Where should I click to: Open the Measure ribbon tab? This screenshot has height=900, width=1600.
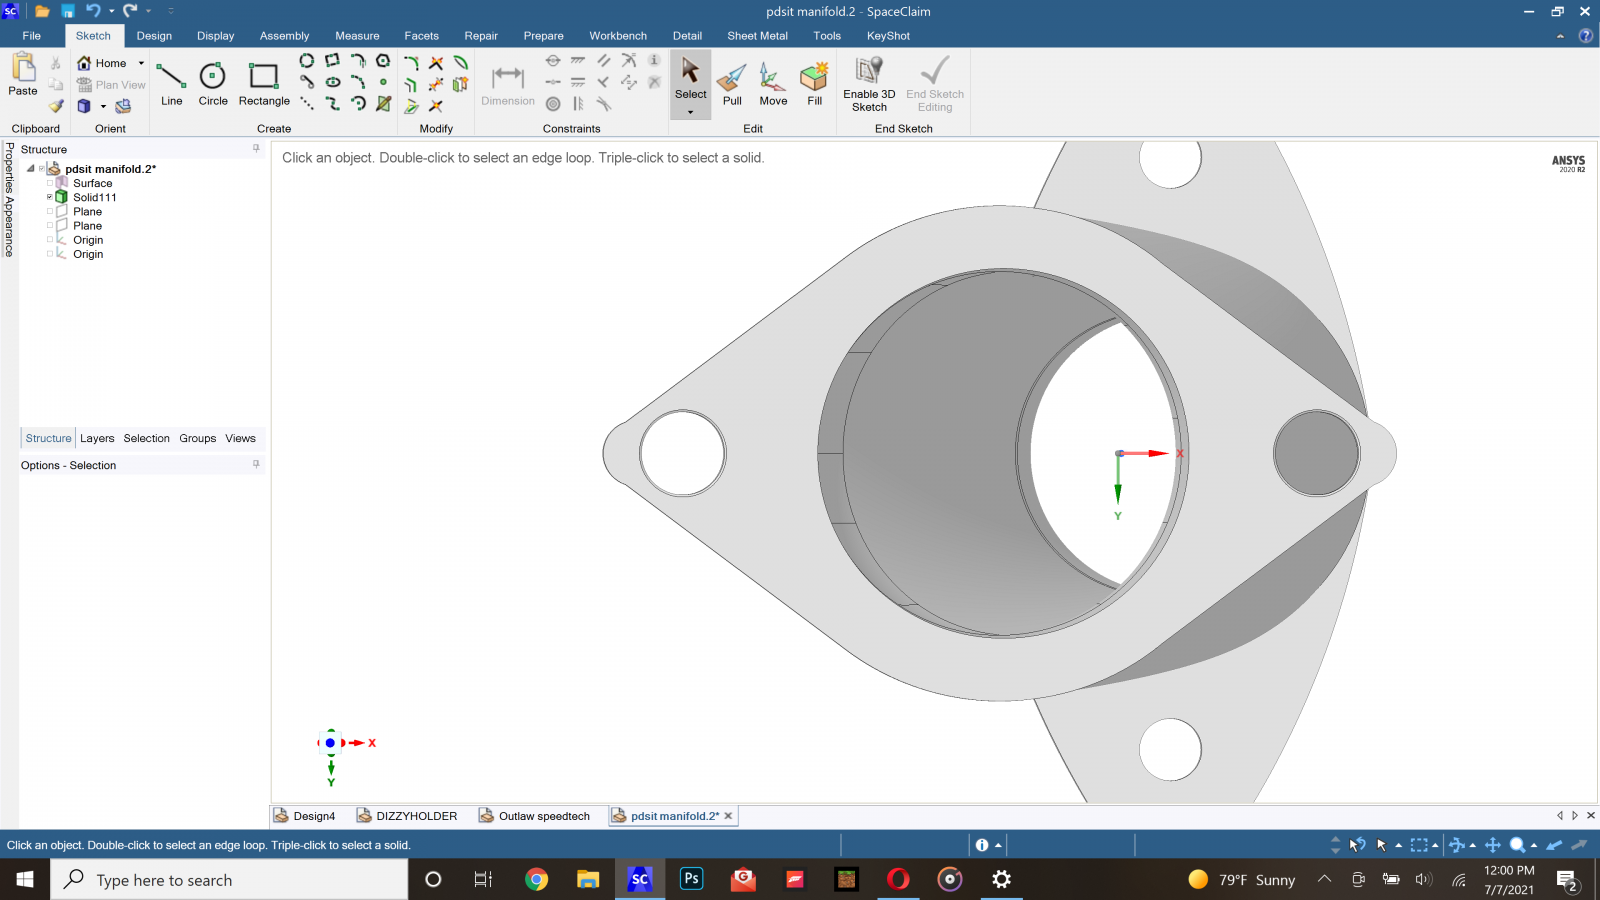tap(357, 36)
